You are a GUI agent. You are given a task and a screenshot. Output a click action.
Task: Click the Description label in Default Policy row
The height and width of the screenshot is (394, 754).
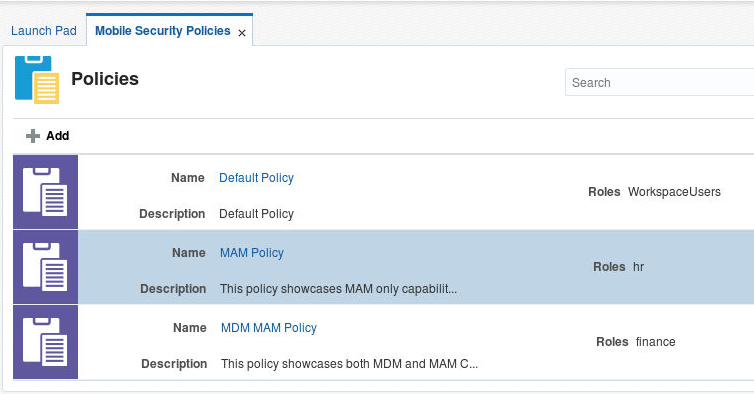pyautogui.click(x=172, y=214)
